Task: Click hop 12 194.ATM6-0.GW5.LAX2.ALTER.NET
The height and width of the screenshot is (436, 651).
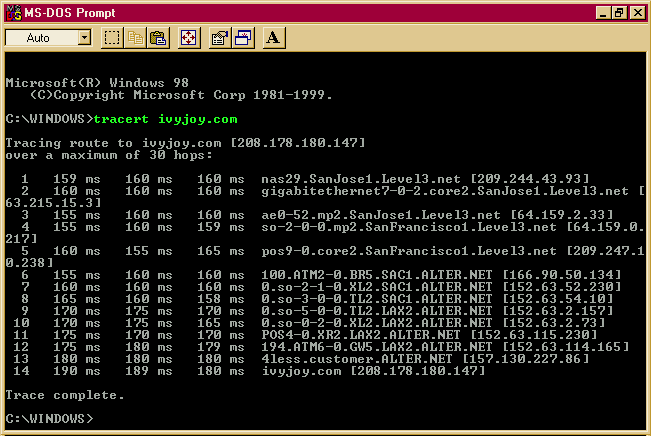Action: click(x=377, y=347)
